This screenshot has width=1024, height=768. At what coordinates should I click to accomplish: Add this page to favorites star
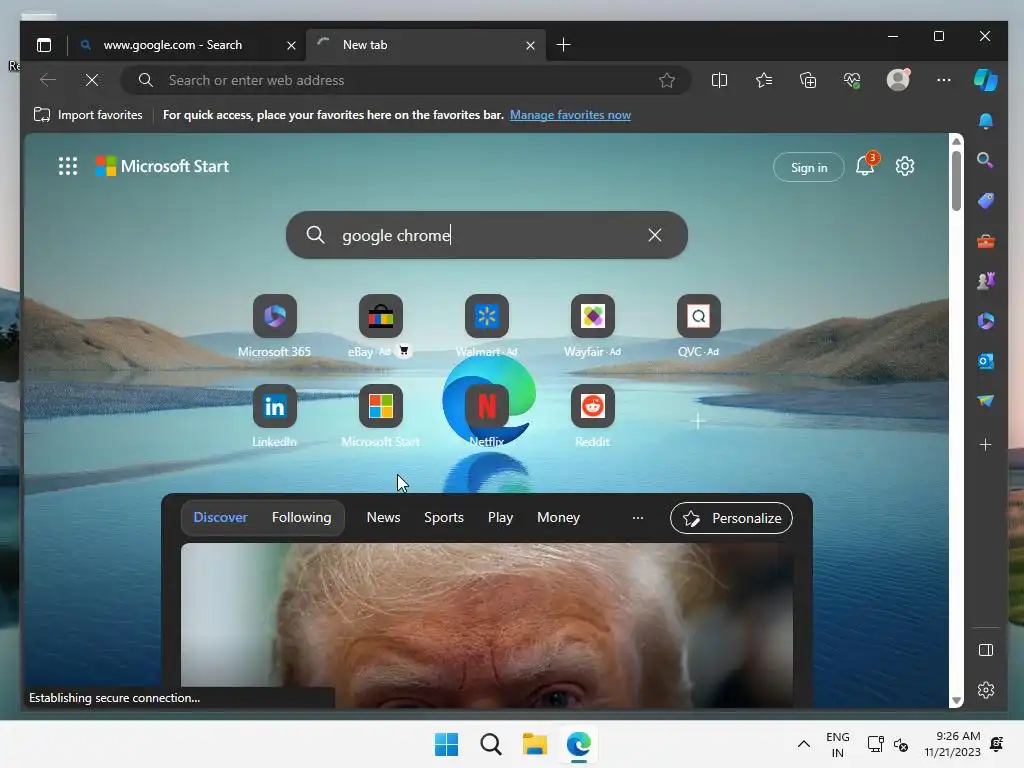pyautogui.click(x=667, y=80)
